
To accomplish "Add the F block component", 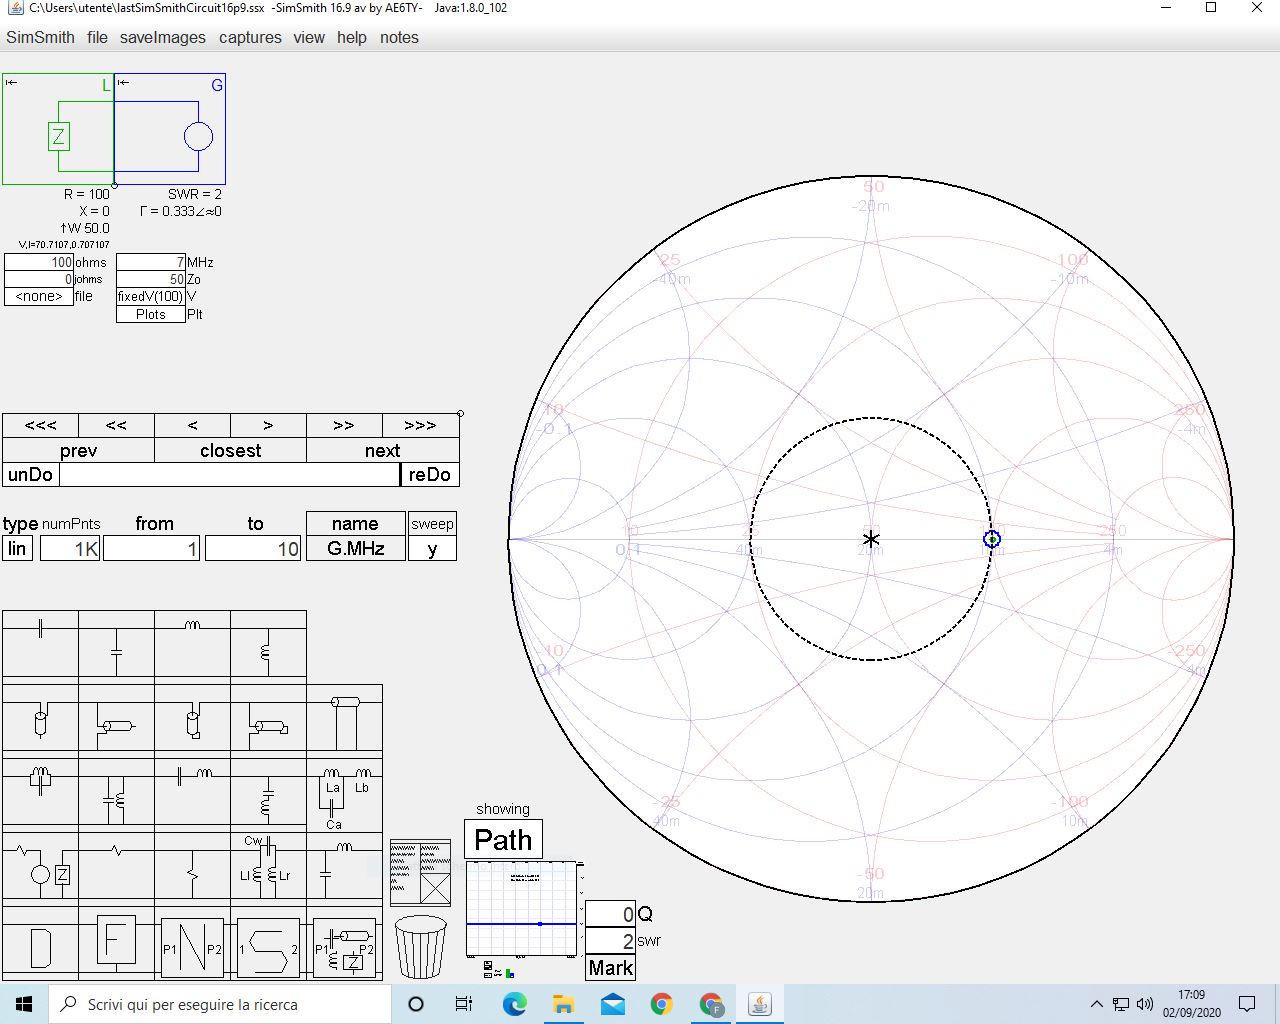I will click(116, 945).
